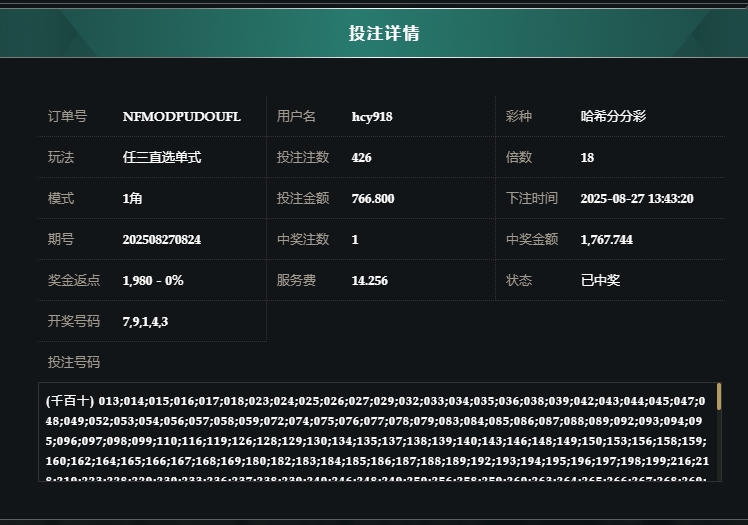Viewport: 748px width, 525px height.
Task: Click the username hcy918
Action: pyautogui.click(x=372, y=116)
